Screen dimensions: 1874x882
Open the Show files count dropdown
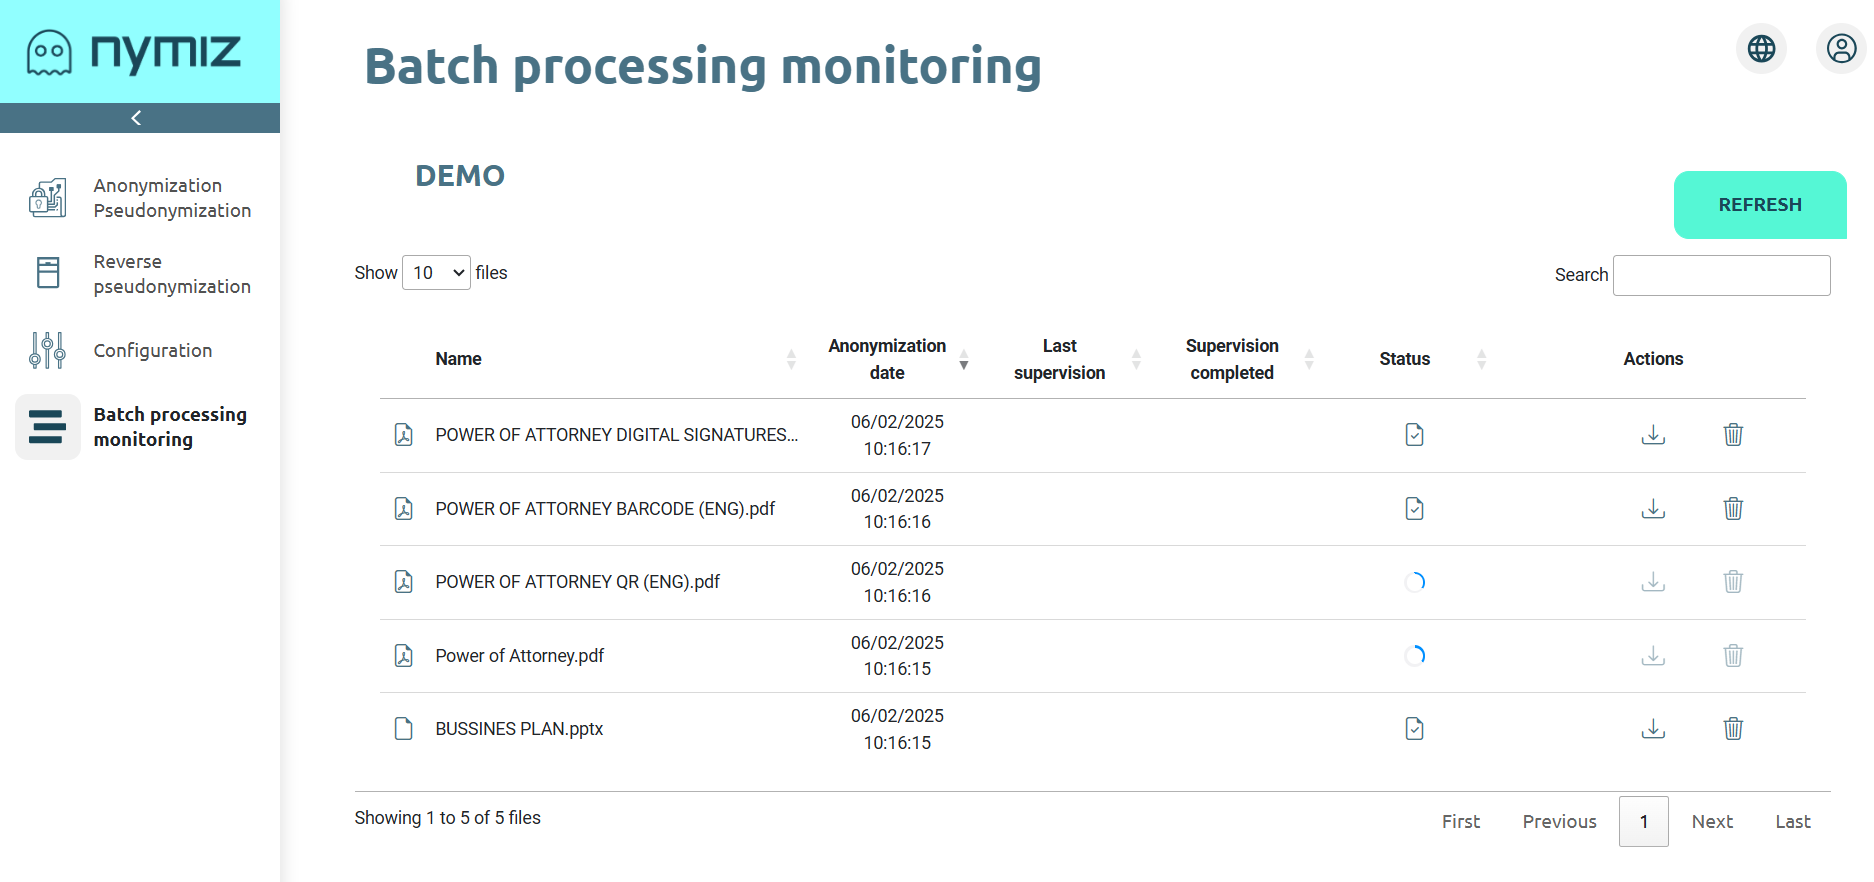tap(436, 273)
